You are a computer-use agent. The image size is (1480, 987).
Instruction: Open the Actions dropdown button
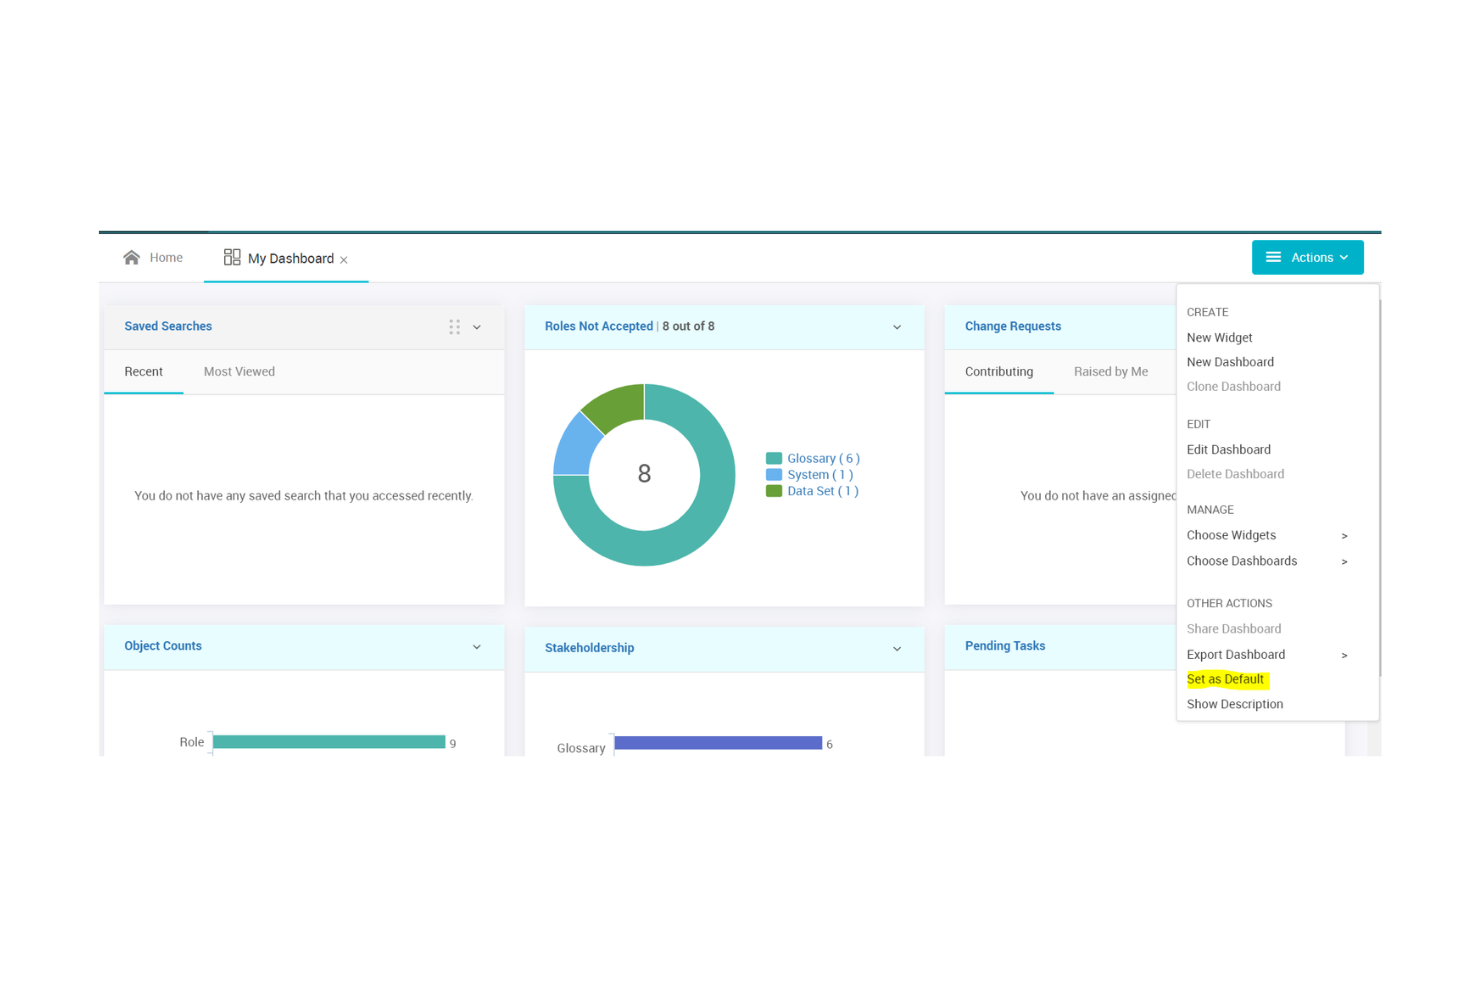tap(1307, 257)
